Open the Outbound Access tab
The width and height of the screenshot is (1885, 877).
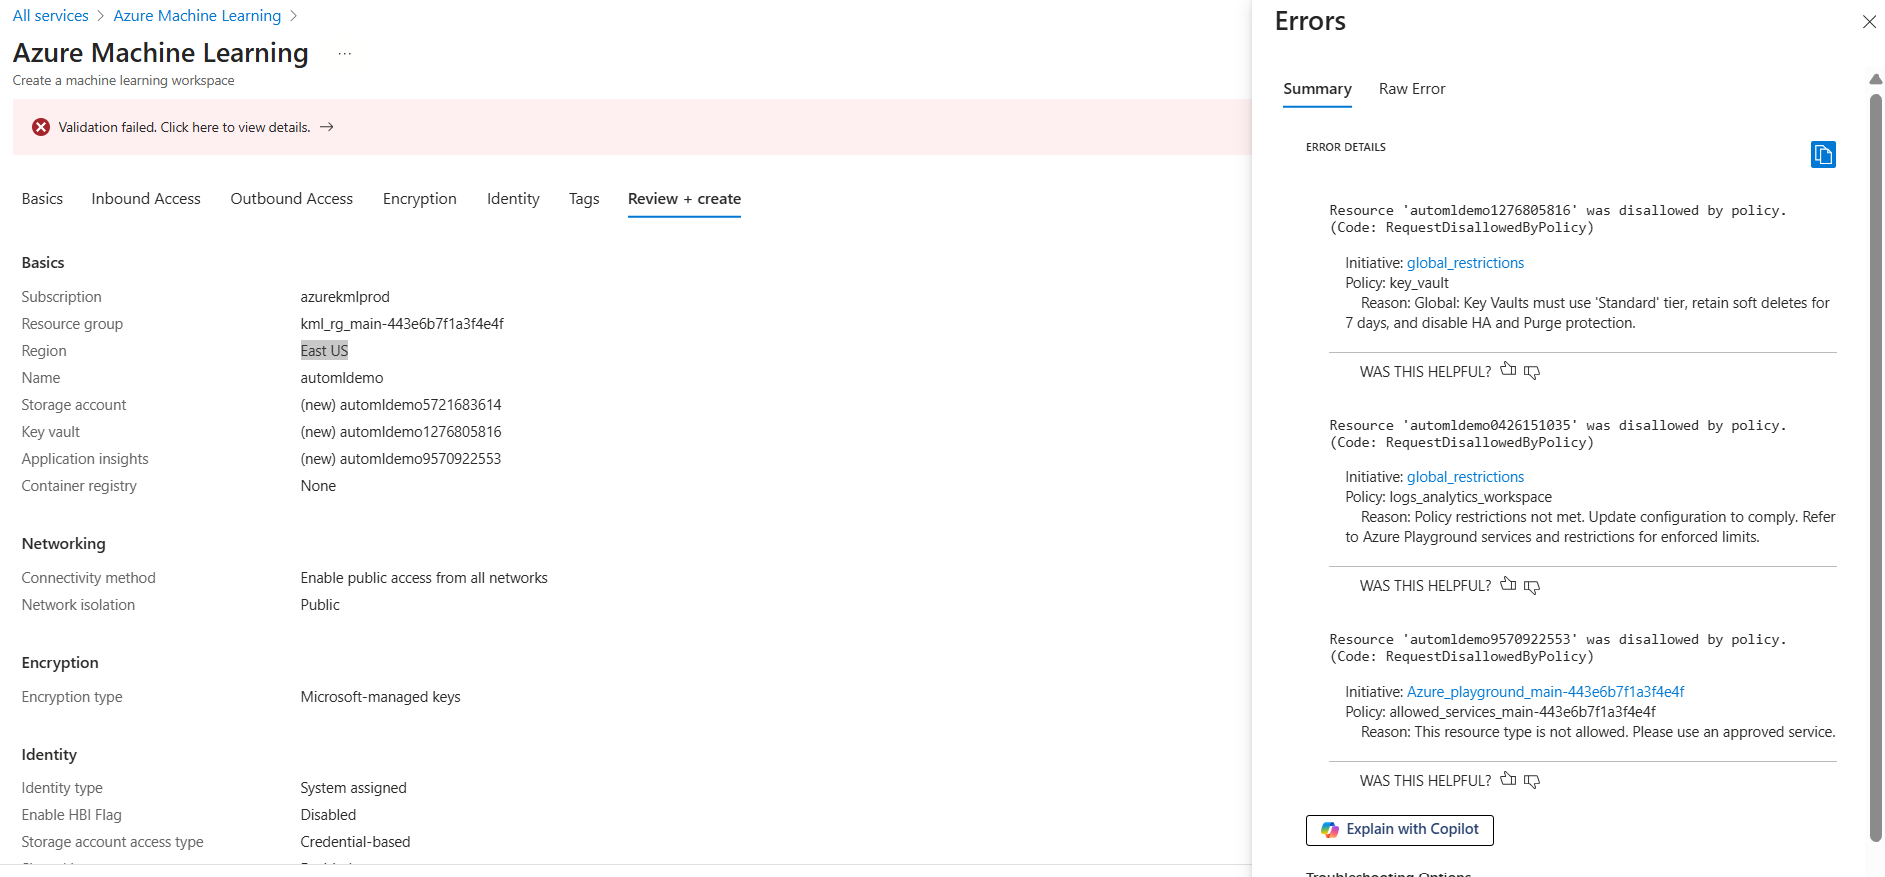tap(292, 199)
